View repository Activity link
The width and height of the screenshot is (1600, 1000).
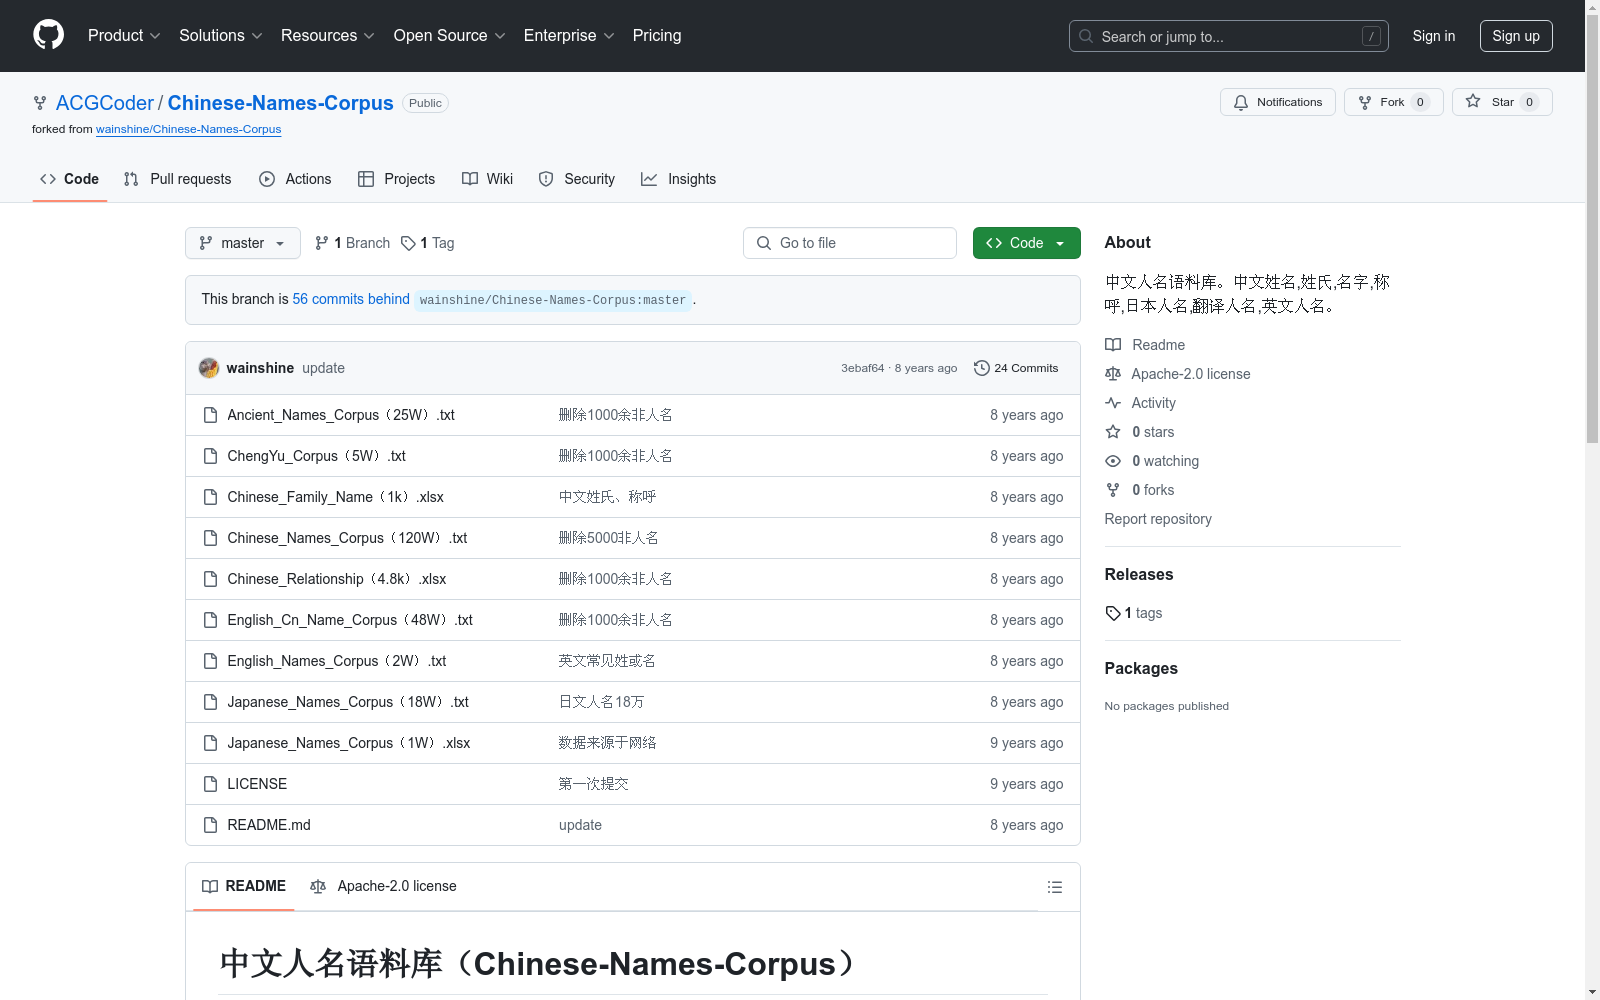pyautogui.click(x=1141, y=403)
